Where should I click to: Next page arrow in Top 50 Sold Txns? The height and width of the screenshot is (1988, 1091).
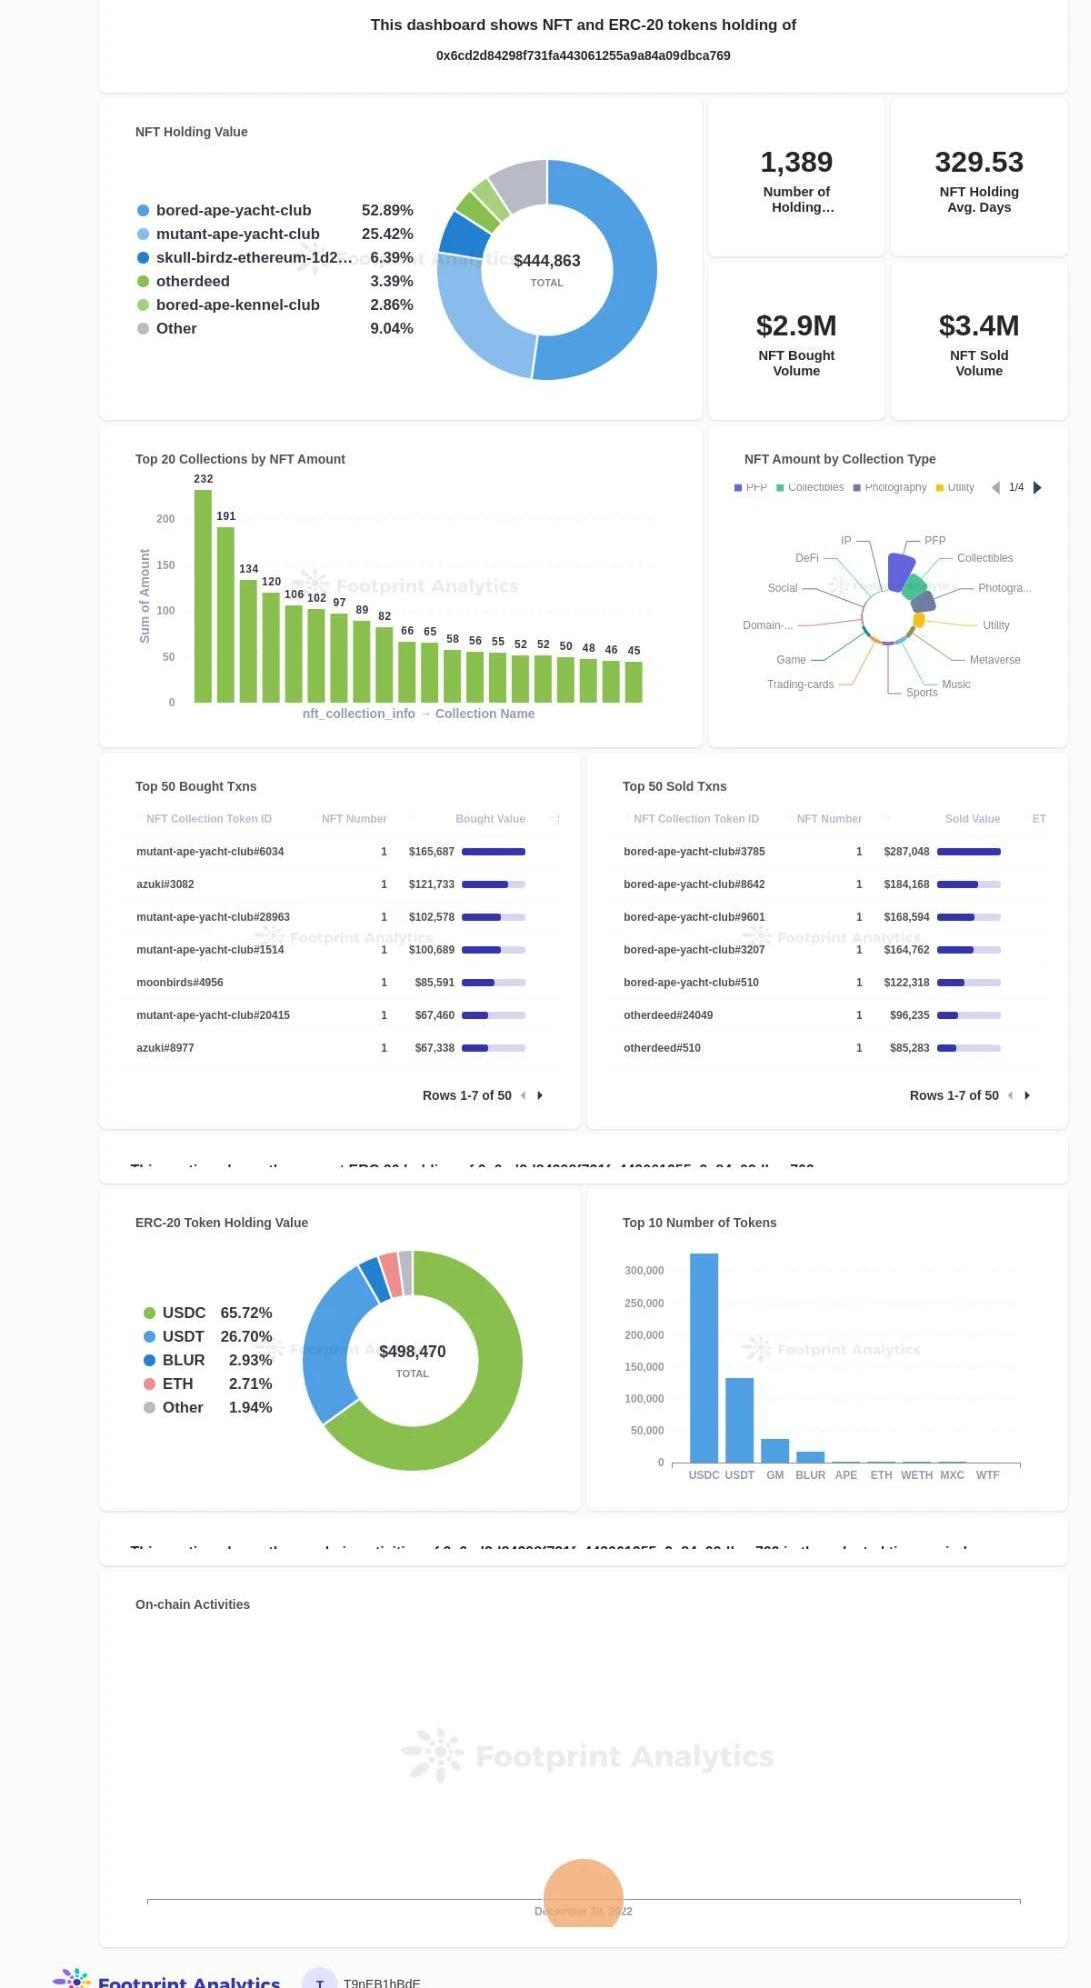tap(1027, 1096)
